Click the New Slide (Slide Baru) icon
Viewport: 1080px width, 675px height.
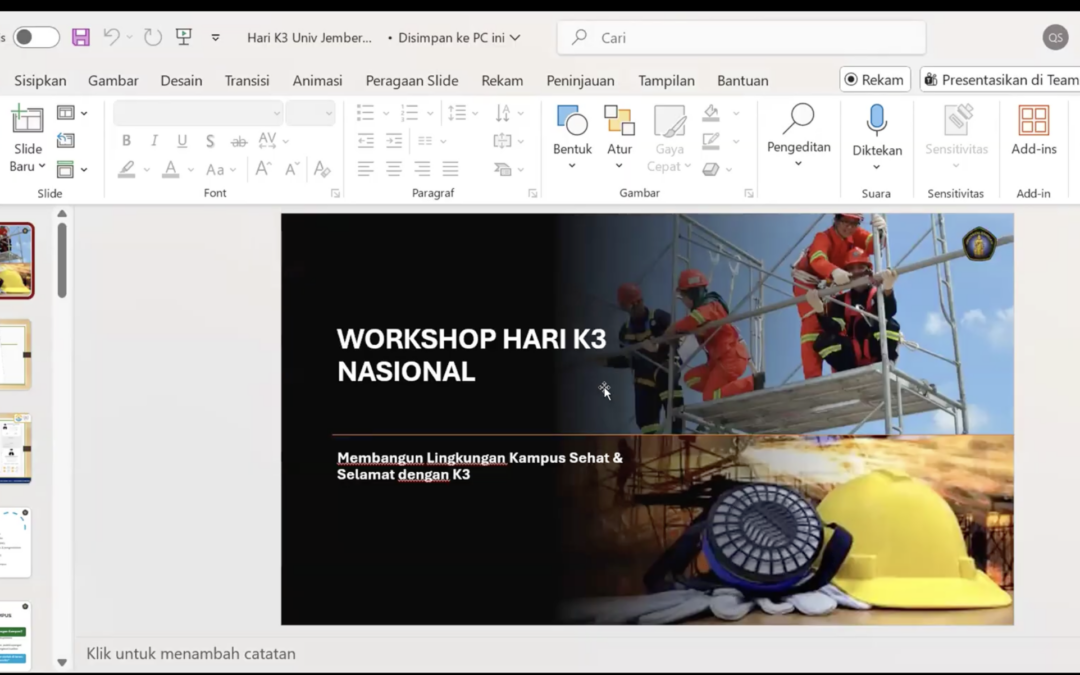(x=27, y=121)
